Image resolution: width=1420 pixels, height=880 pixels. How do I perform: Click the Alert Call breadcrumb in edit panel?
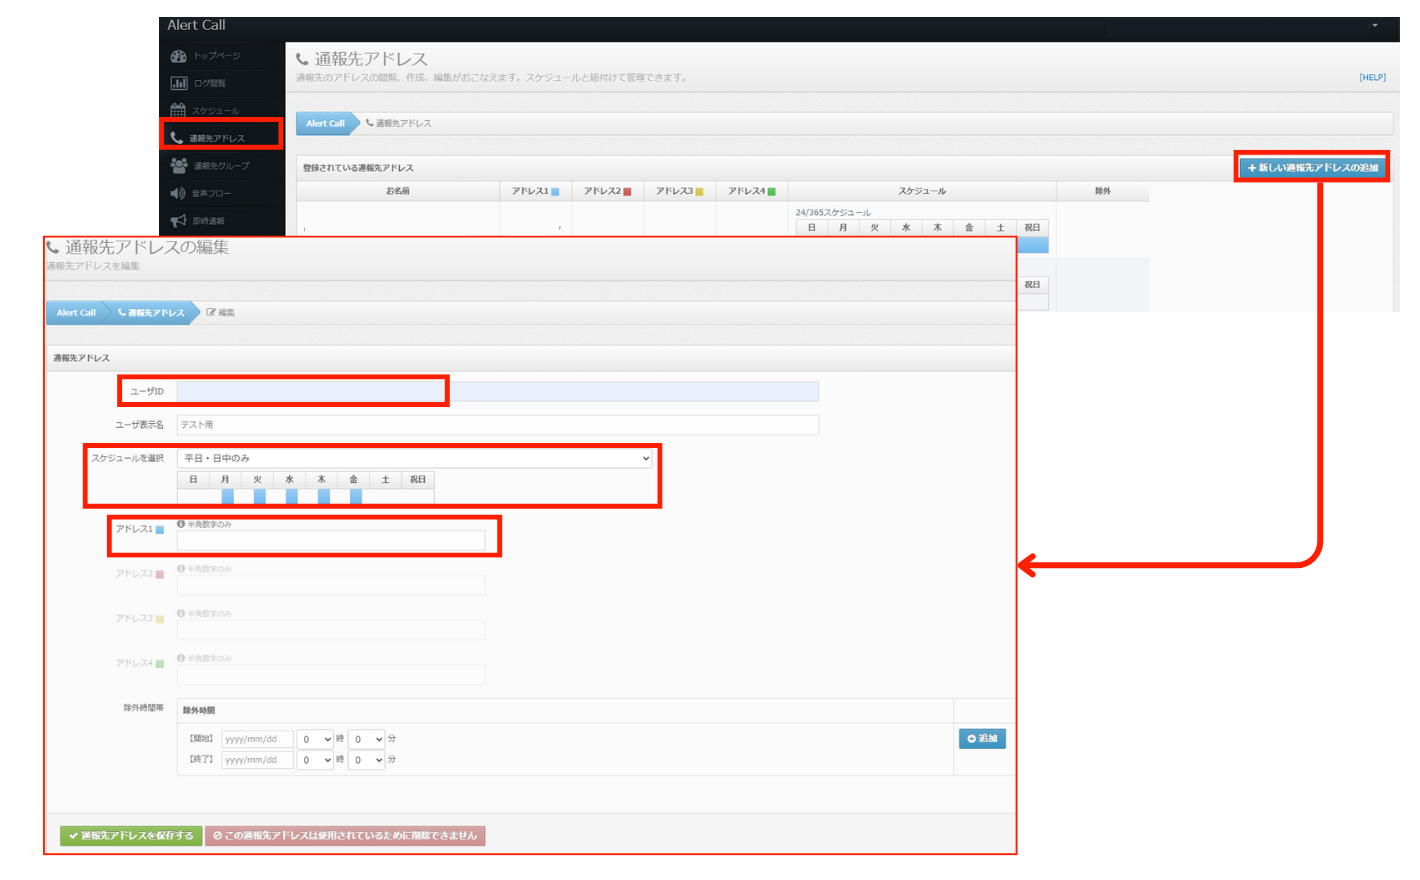[x=76, y=313]
